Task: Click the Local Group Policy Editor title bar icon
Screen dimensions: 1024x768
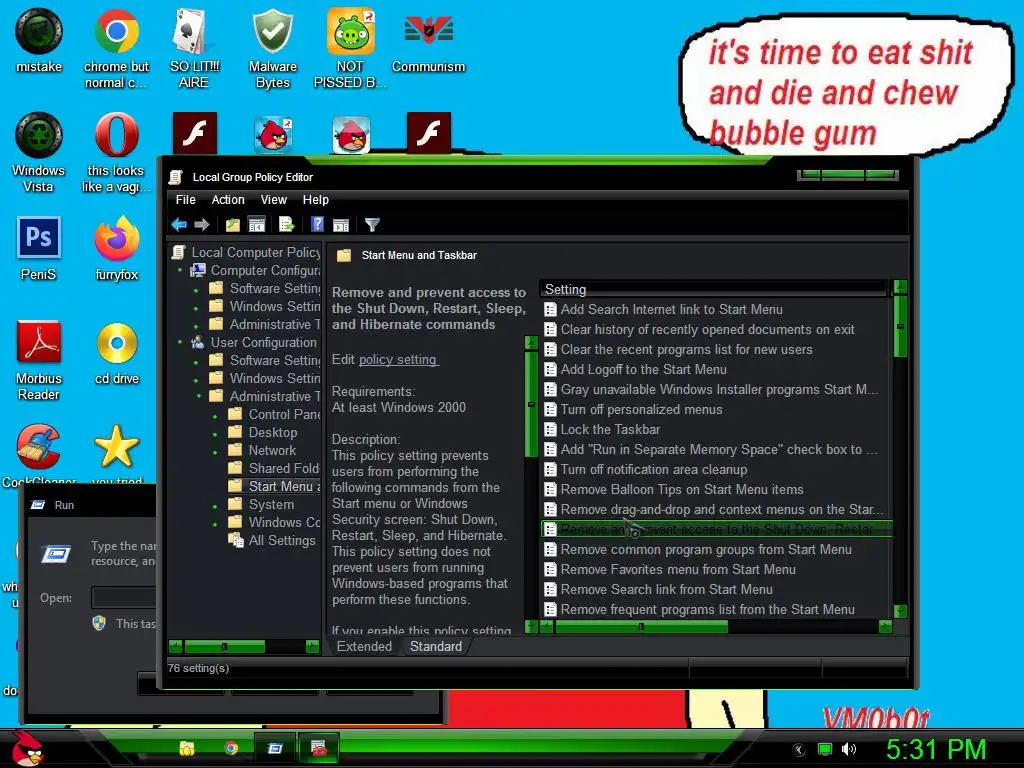Action: pos(175,177)
